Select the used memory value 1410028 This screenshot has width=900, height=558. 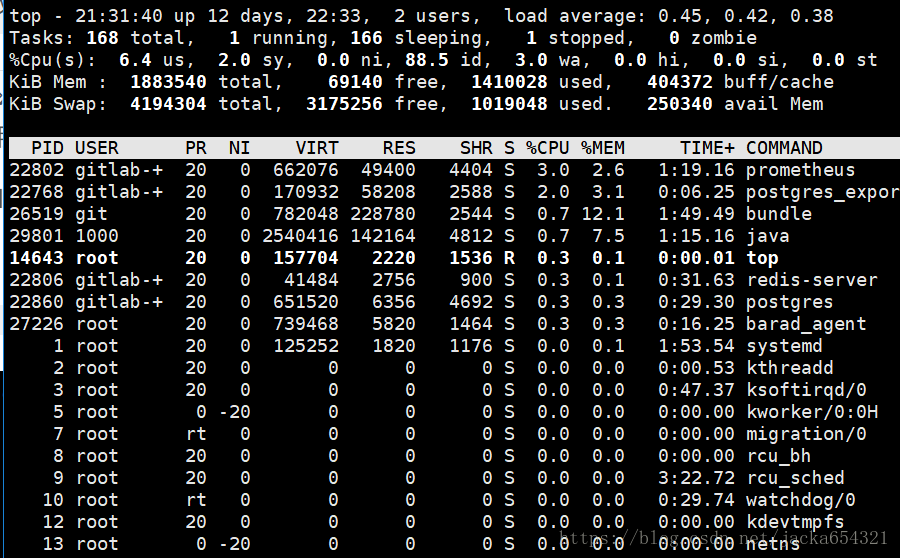pyautogui.click(x=509, y=82)
